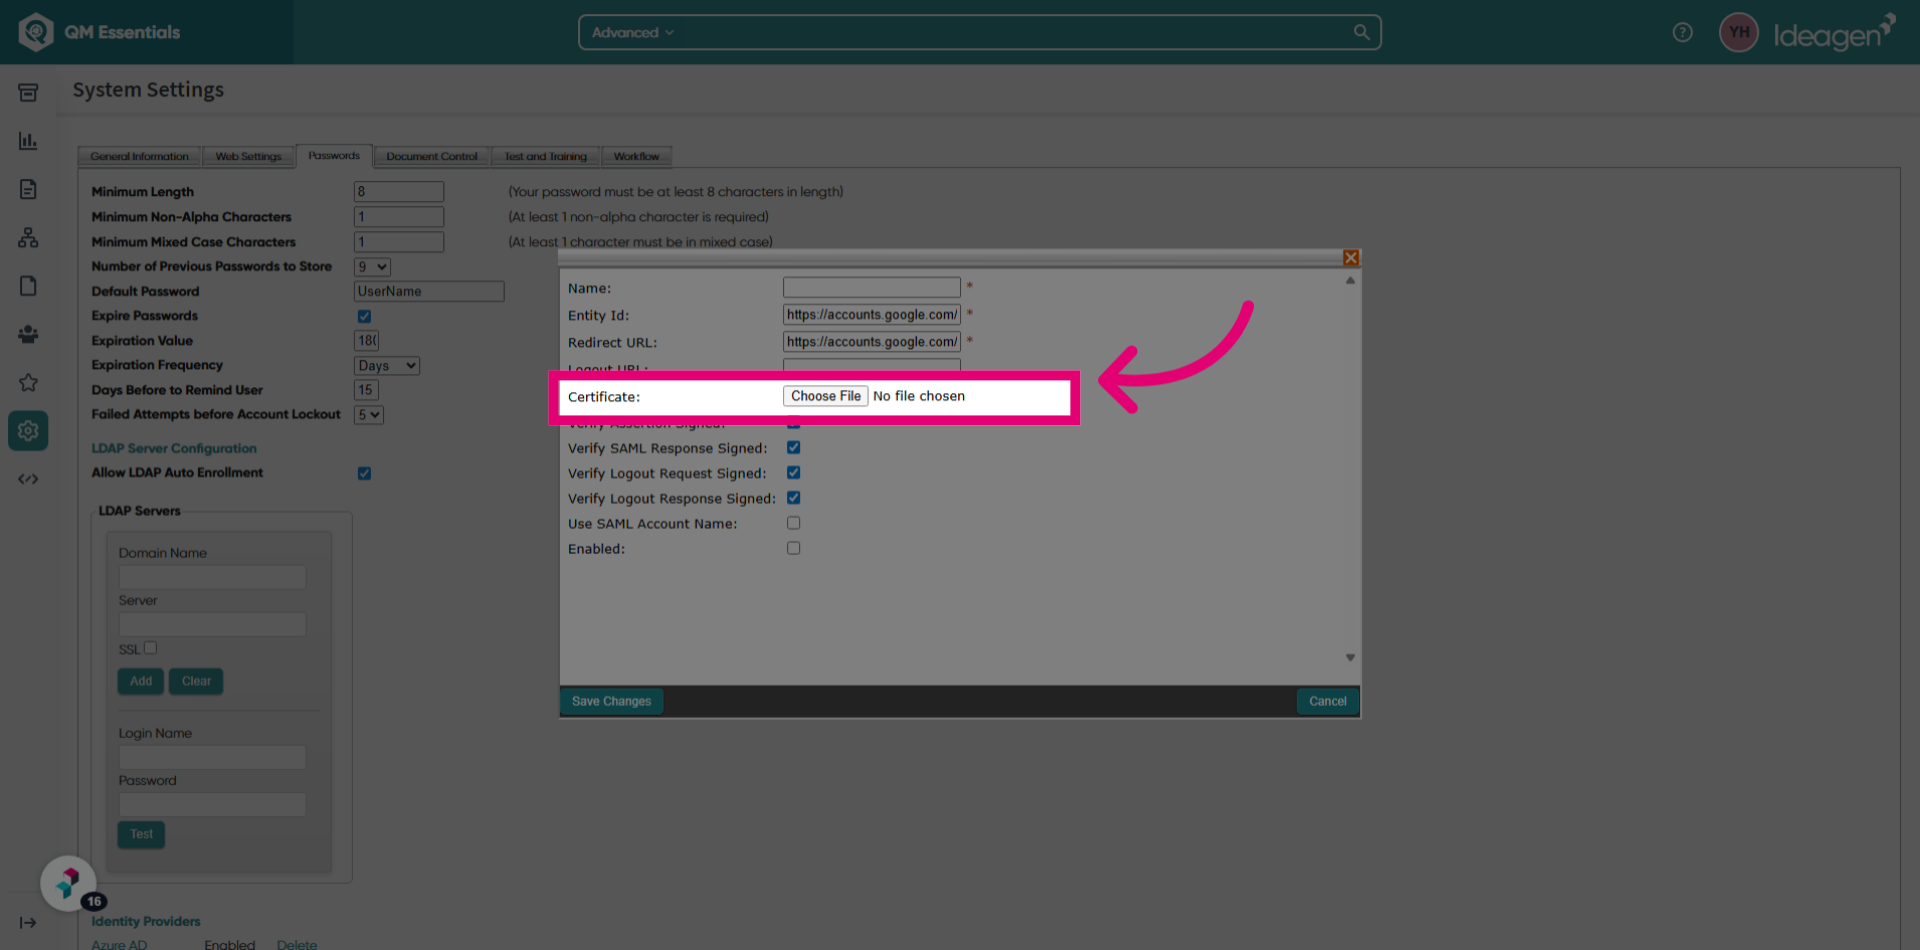The width and height of the screenshot is (1920, 950).
Task: Click the Minimum Mixed Case Characters field
Action: tap(399, 242)
